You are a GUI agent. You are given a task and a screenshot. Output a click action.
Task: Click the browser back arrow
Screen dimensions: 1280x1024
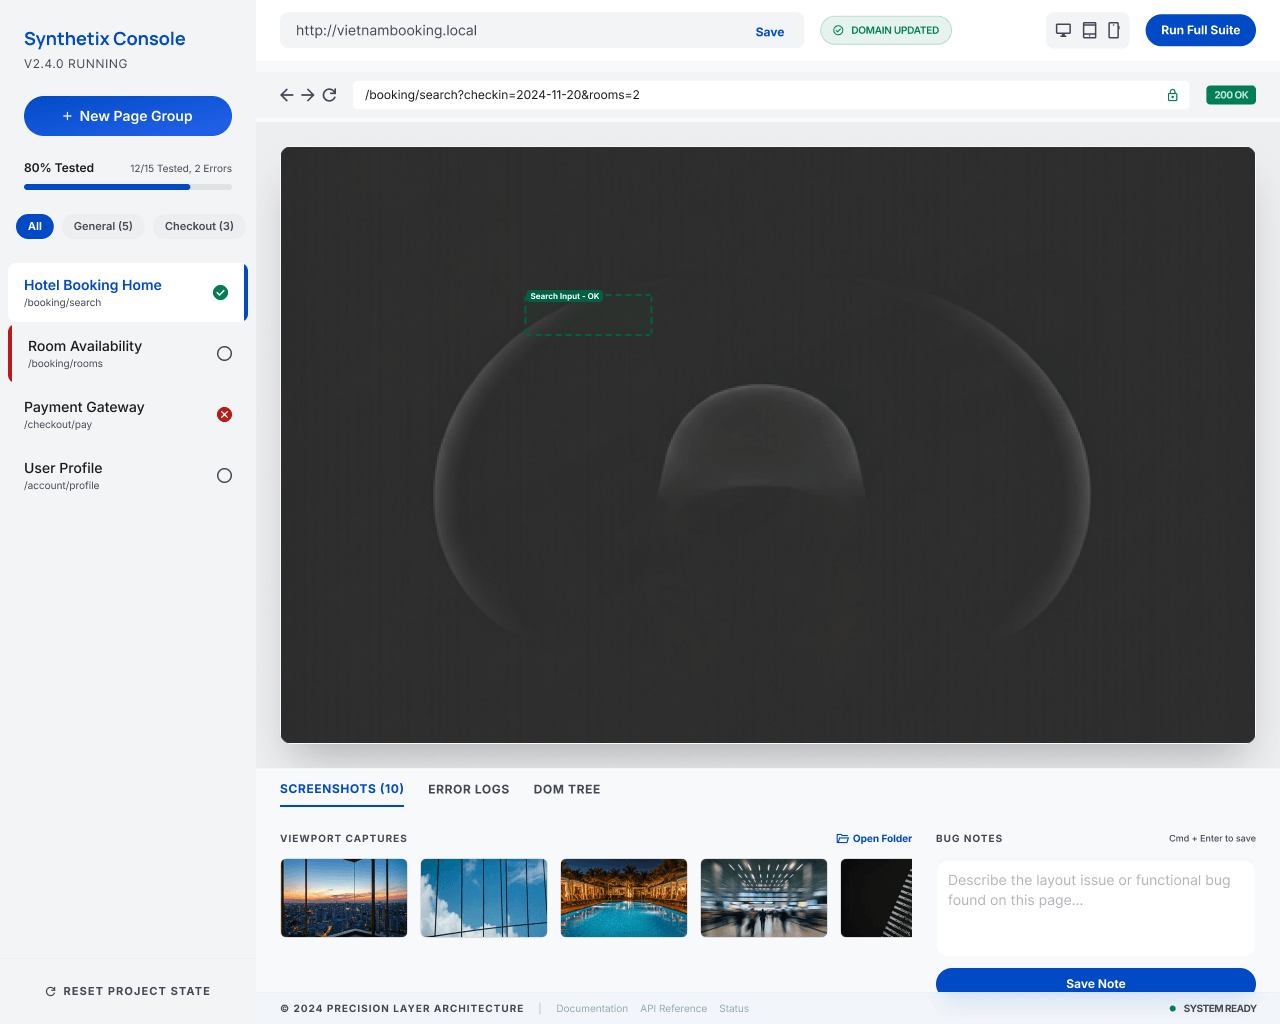(x=286, y=94)
